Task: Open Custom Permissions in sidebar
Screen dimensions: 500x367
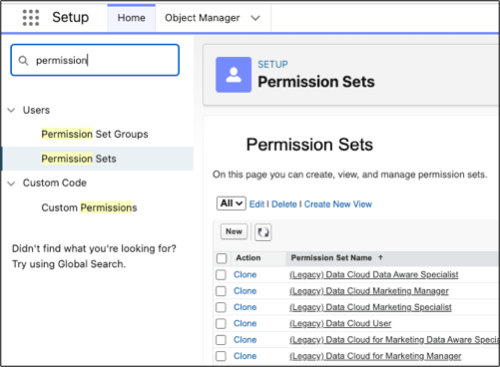Action: pos(89,208)
